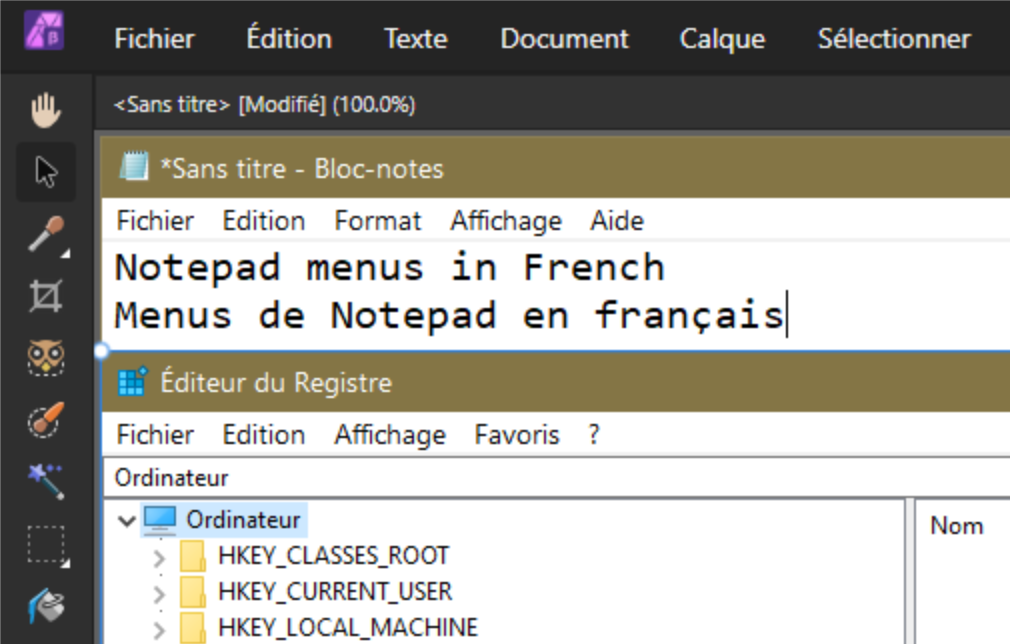The width and height of the screenshot is (1010, 644).
Task: Open the Texte menu
Action: 416,39
